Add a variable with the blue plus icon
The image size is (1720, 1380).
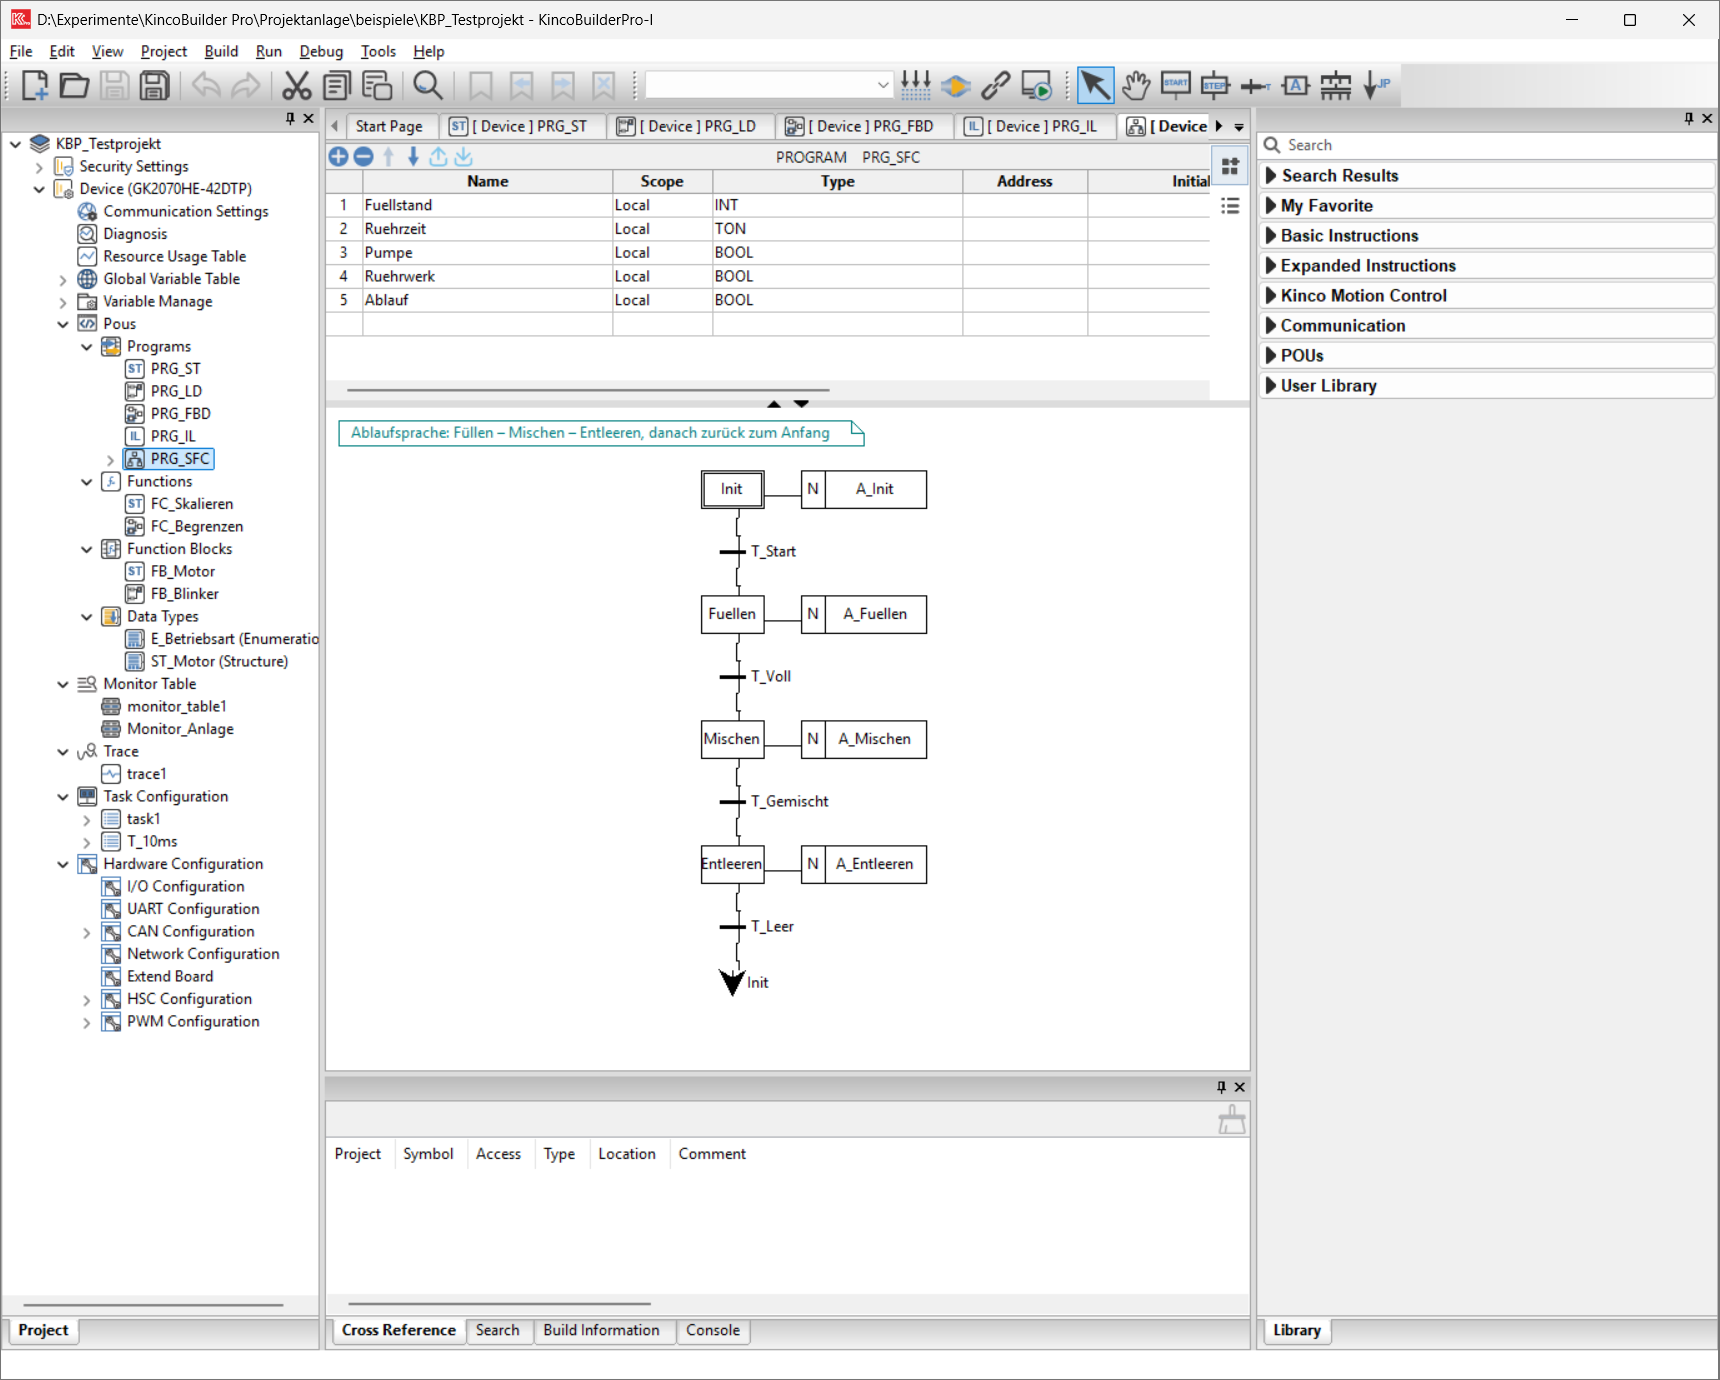[x=338, y=157]
